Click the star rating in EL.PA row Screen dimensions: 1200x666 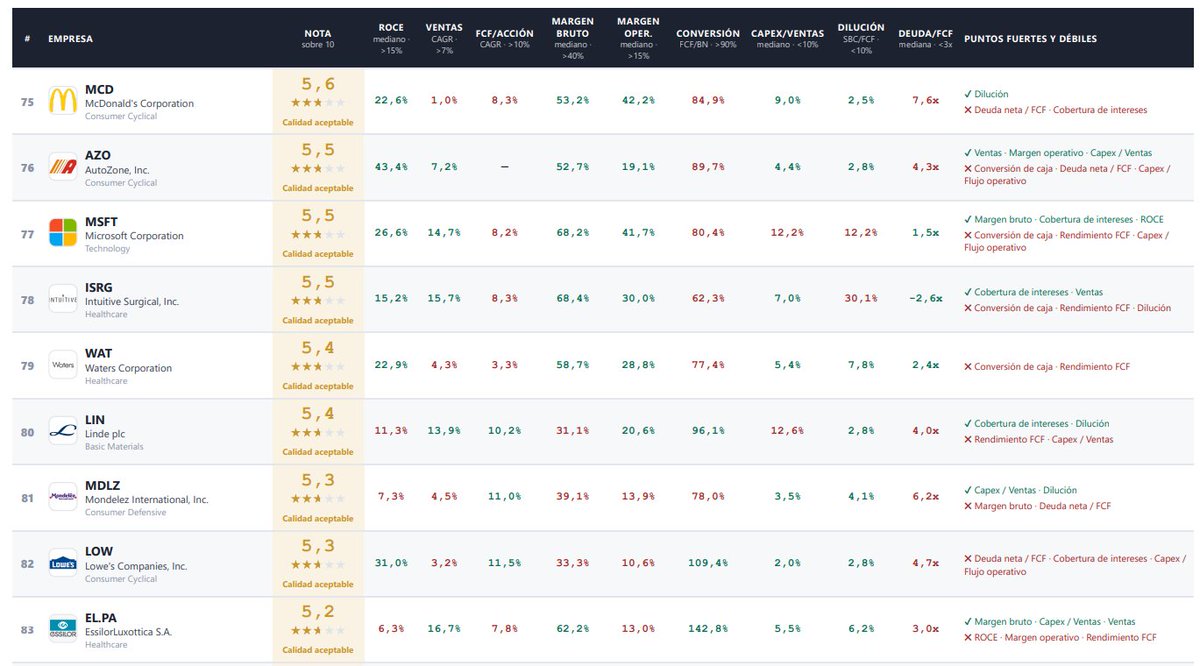pyautogui.click(x=318, y=631)
